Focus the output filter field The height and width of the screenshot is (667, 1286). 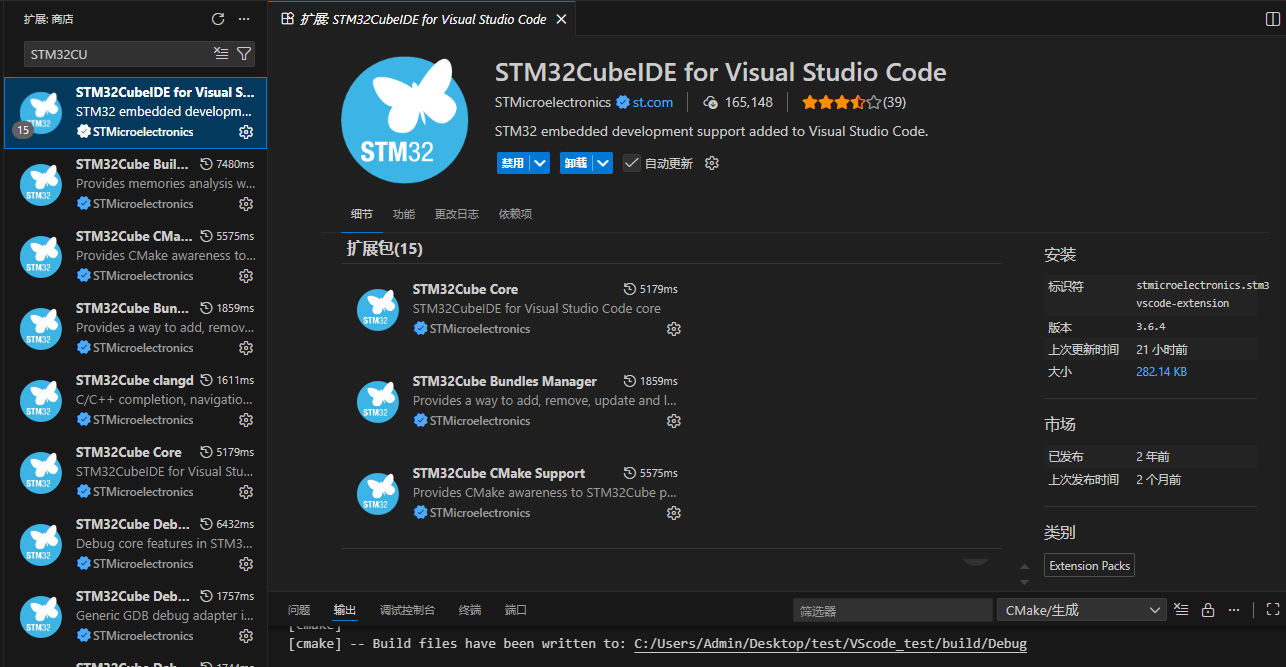893,610
